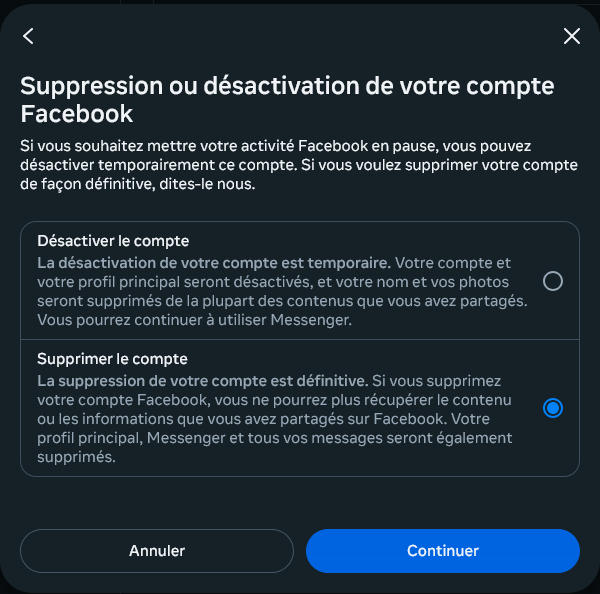Cancel with the Annuler button

click(x=157, y=551)
